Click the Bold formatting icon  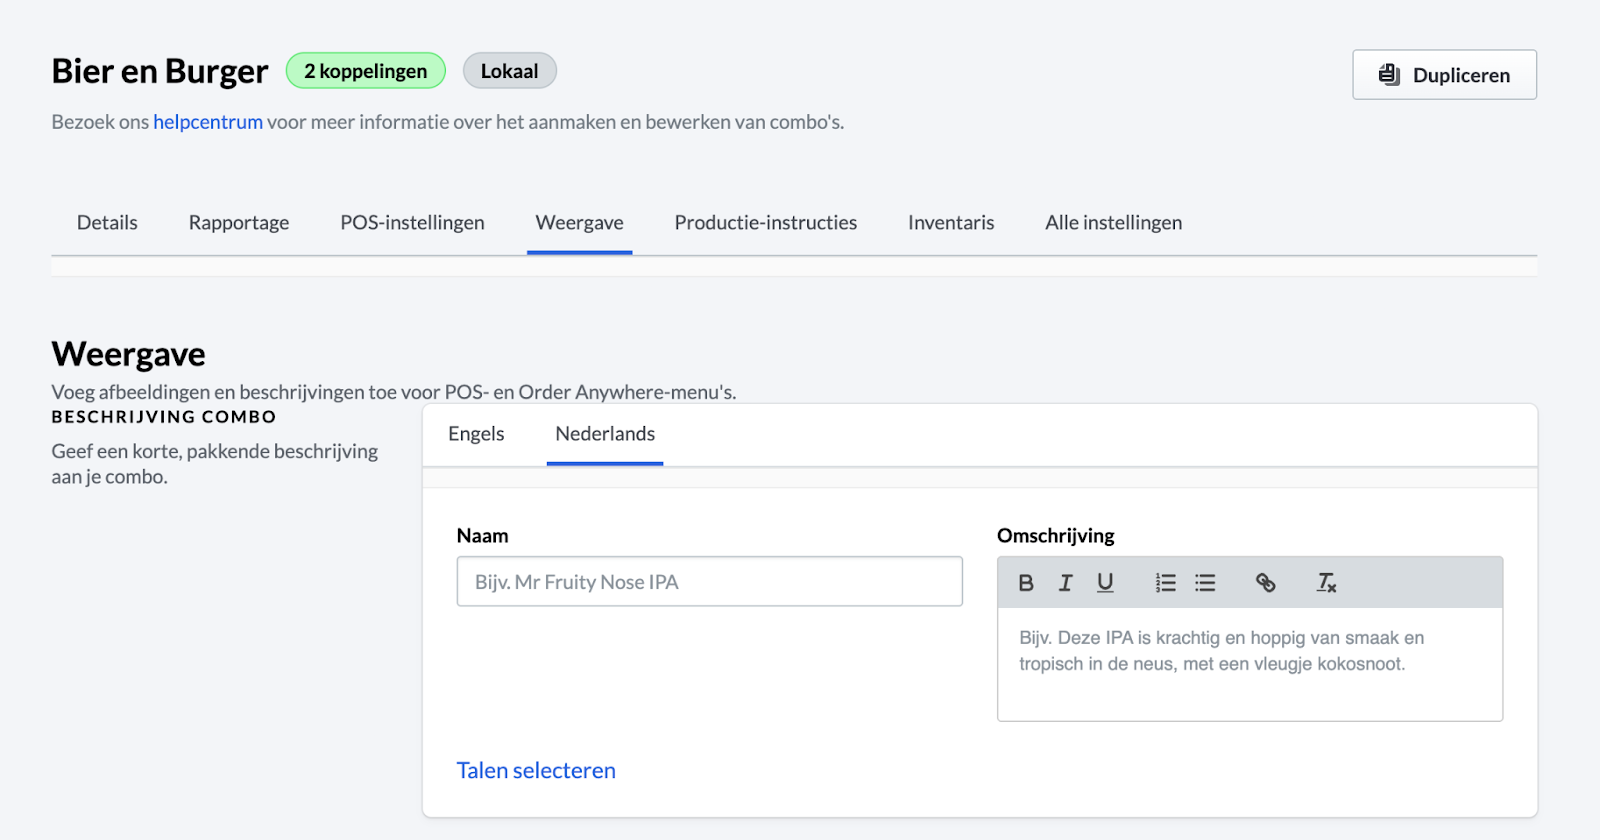[x=1025, y=583]
